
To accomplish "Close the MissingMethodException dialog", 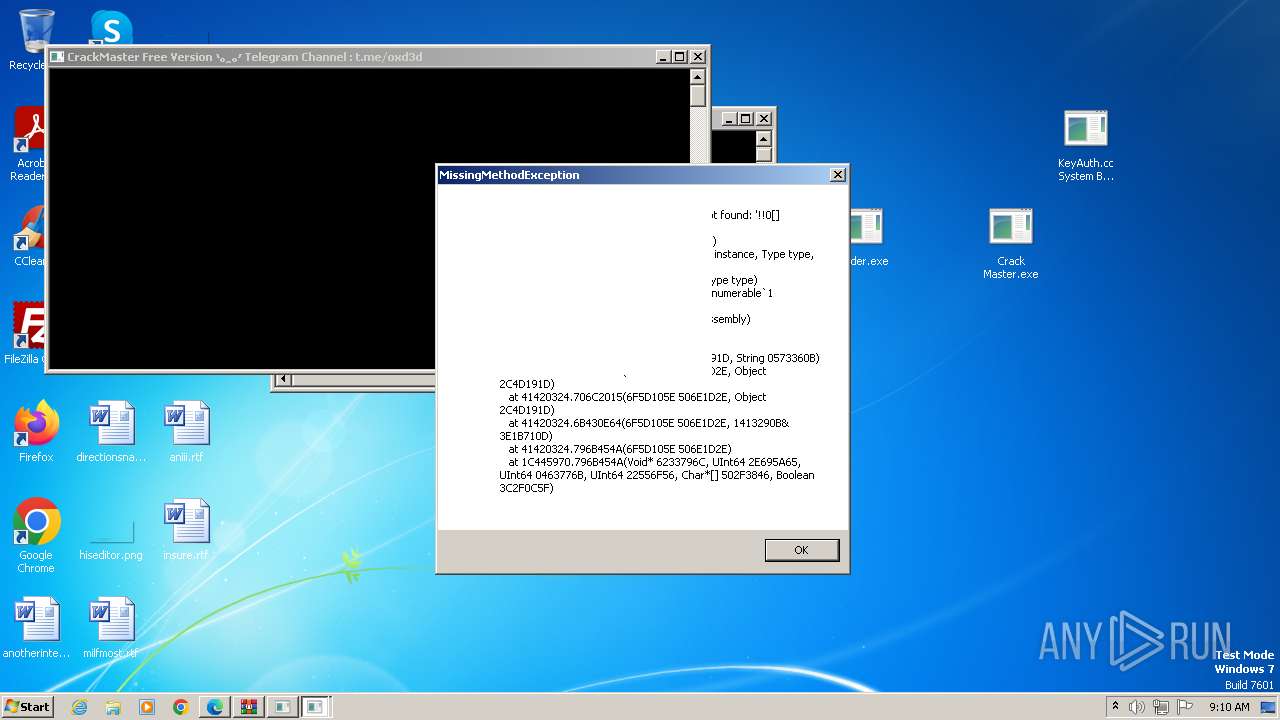I will (x=837, y=175).
